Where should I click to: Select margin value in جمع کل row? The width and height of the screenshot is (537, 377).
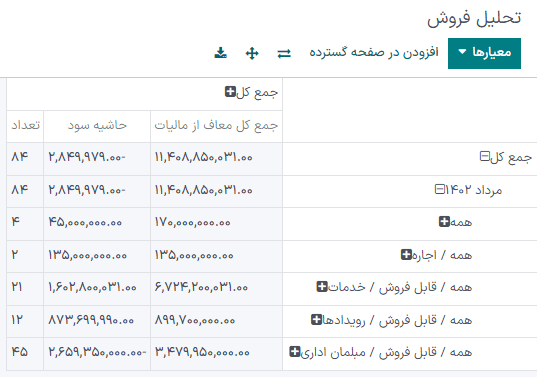pyautogui.click(x=97, y=158)
